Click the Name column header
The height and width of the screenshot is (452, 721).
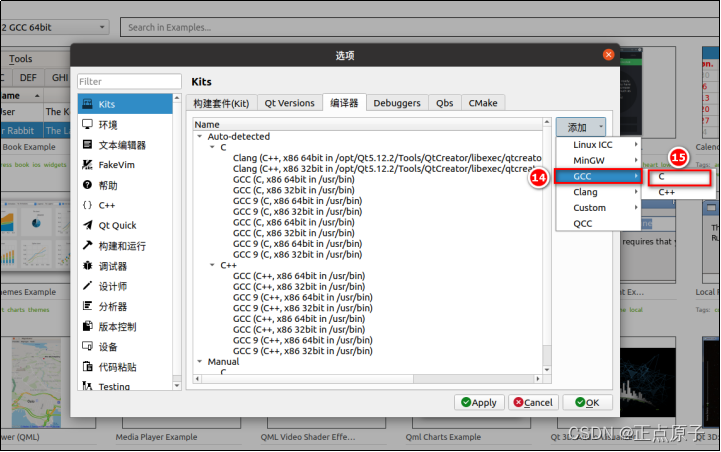click(x=367, y=124)
